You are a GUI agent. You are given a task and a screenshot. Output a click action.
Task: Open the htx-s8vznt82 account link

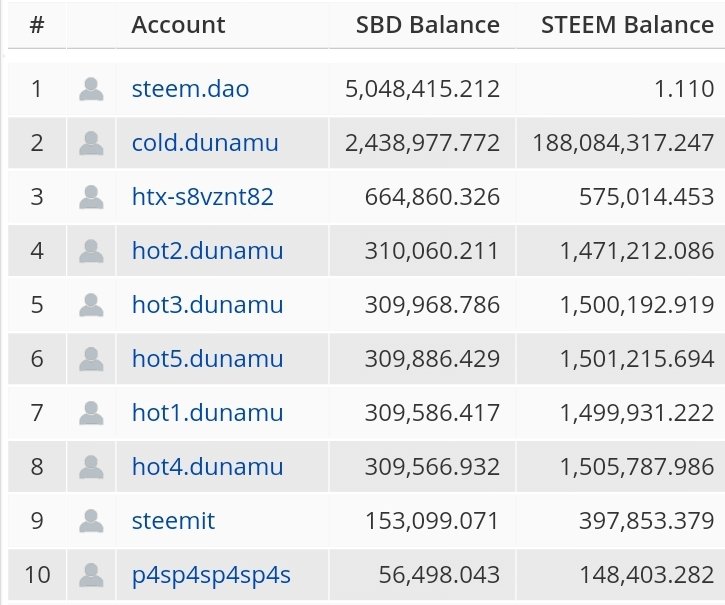(x=203, y=197)
